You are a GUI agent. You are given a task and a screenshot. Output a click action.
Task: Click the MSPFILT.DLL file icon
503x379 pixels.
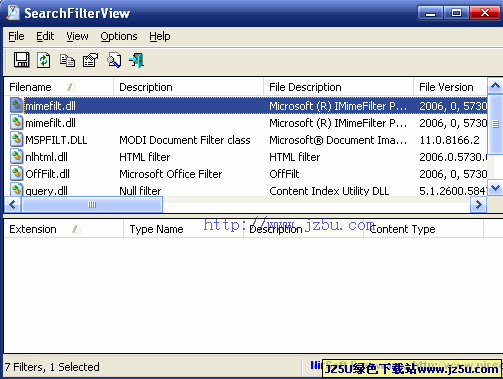[x=16, y=139]
